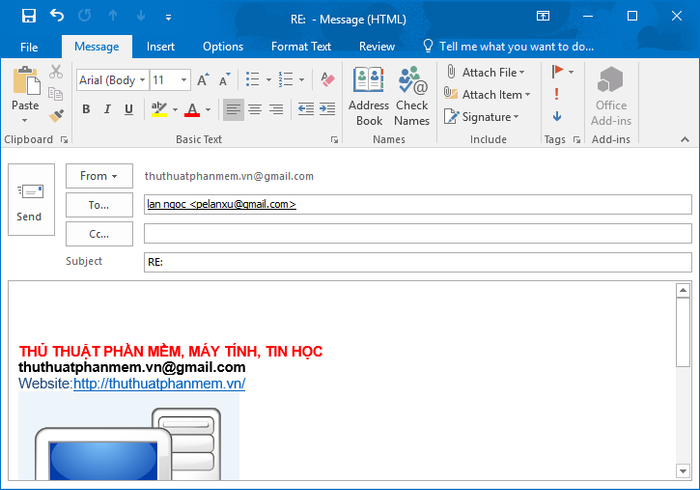
Task: Apply a bulleted list
Action: (252, 79)
